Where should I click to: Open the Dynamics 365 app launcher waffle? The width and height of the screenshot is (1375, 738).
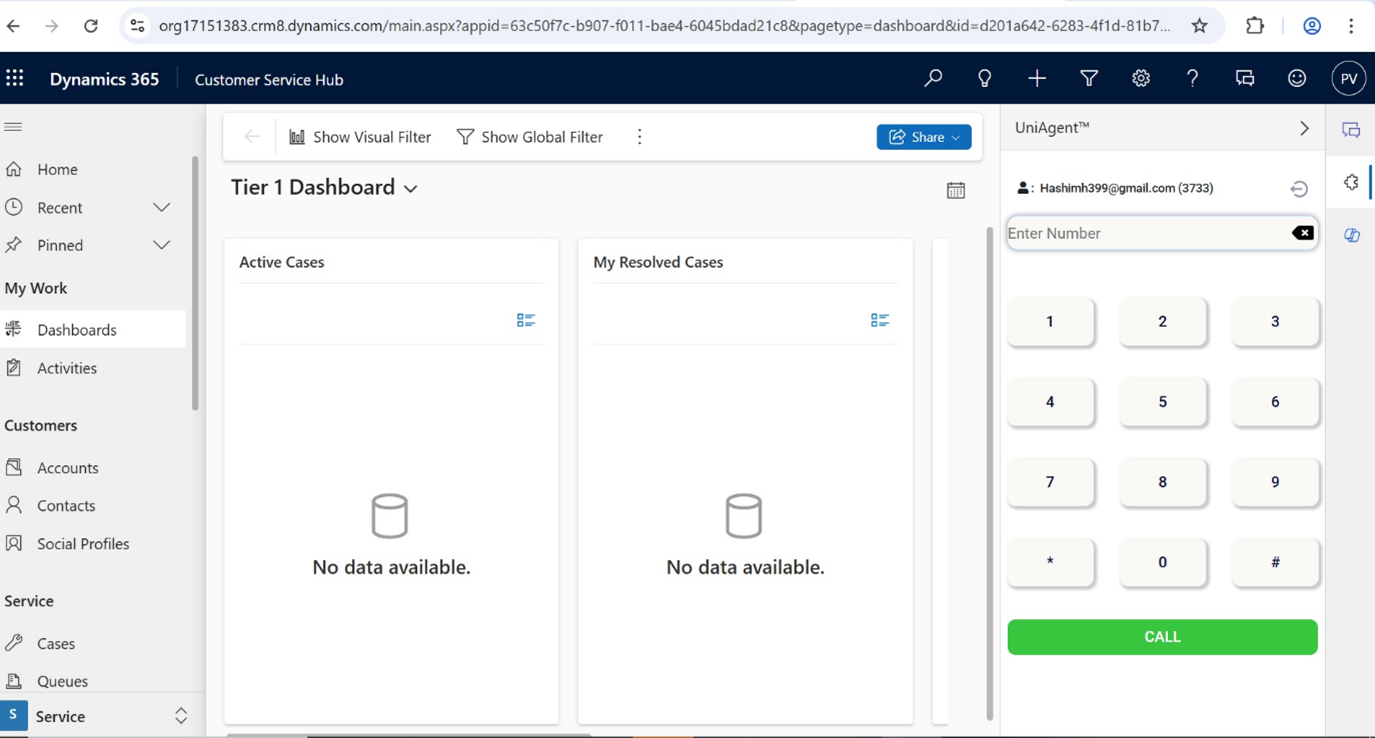point(15,79)
